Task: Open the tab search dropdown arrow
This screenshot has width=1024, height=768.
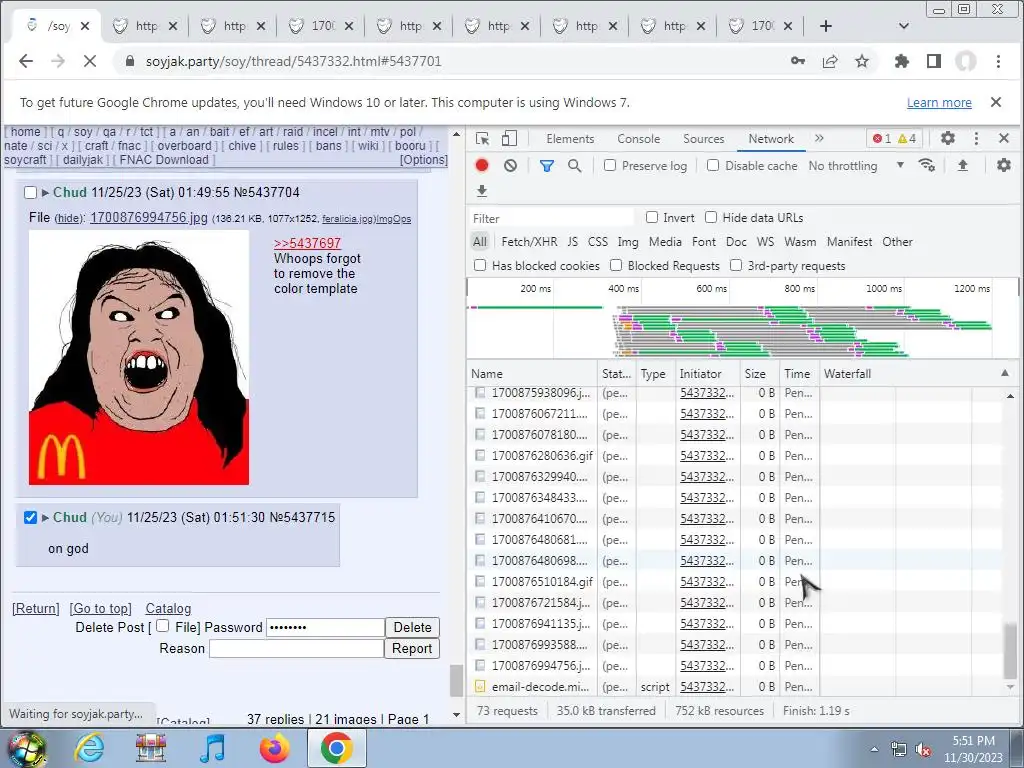Action: (x=904, y=26)
